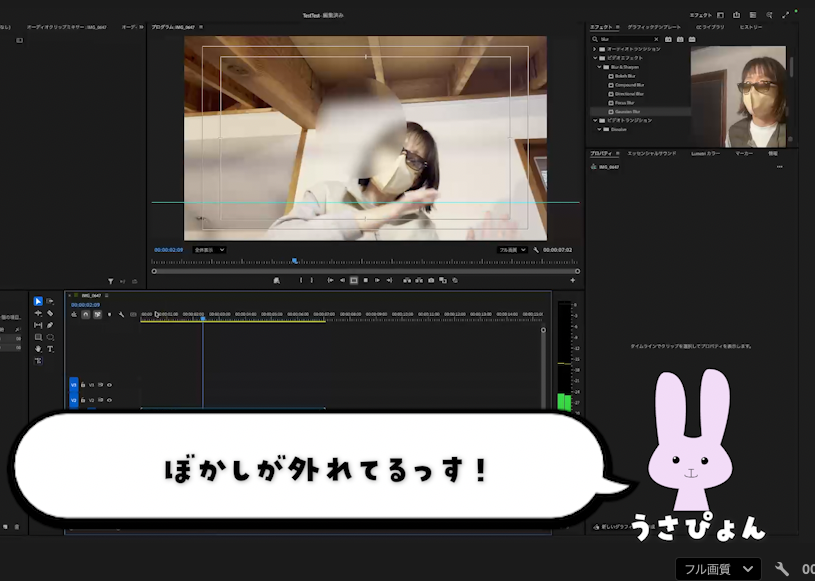Select the Type text tool
This screenshot has width=815, height=581.
pos(50,349)
